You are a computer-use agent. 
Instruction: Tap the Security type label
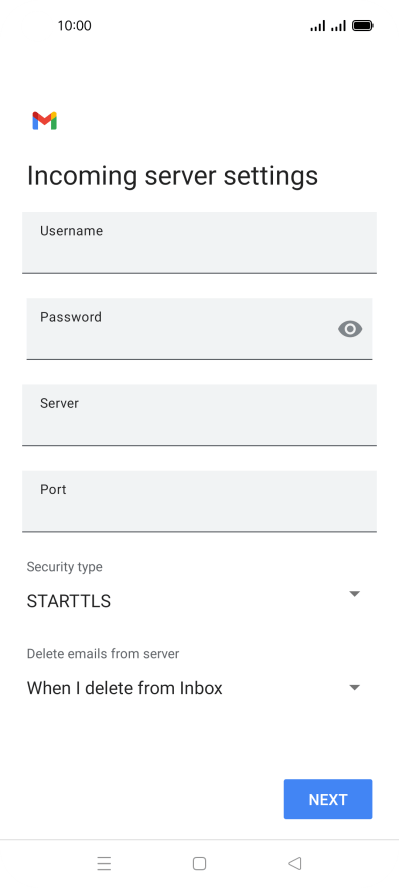(x=65, y=567)
